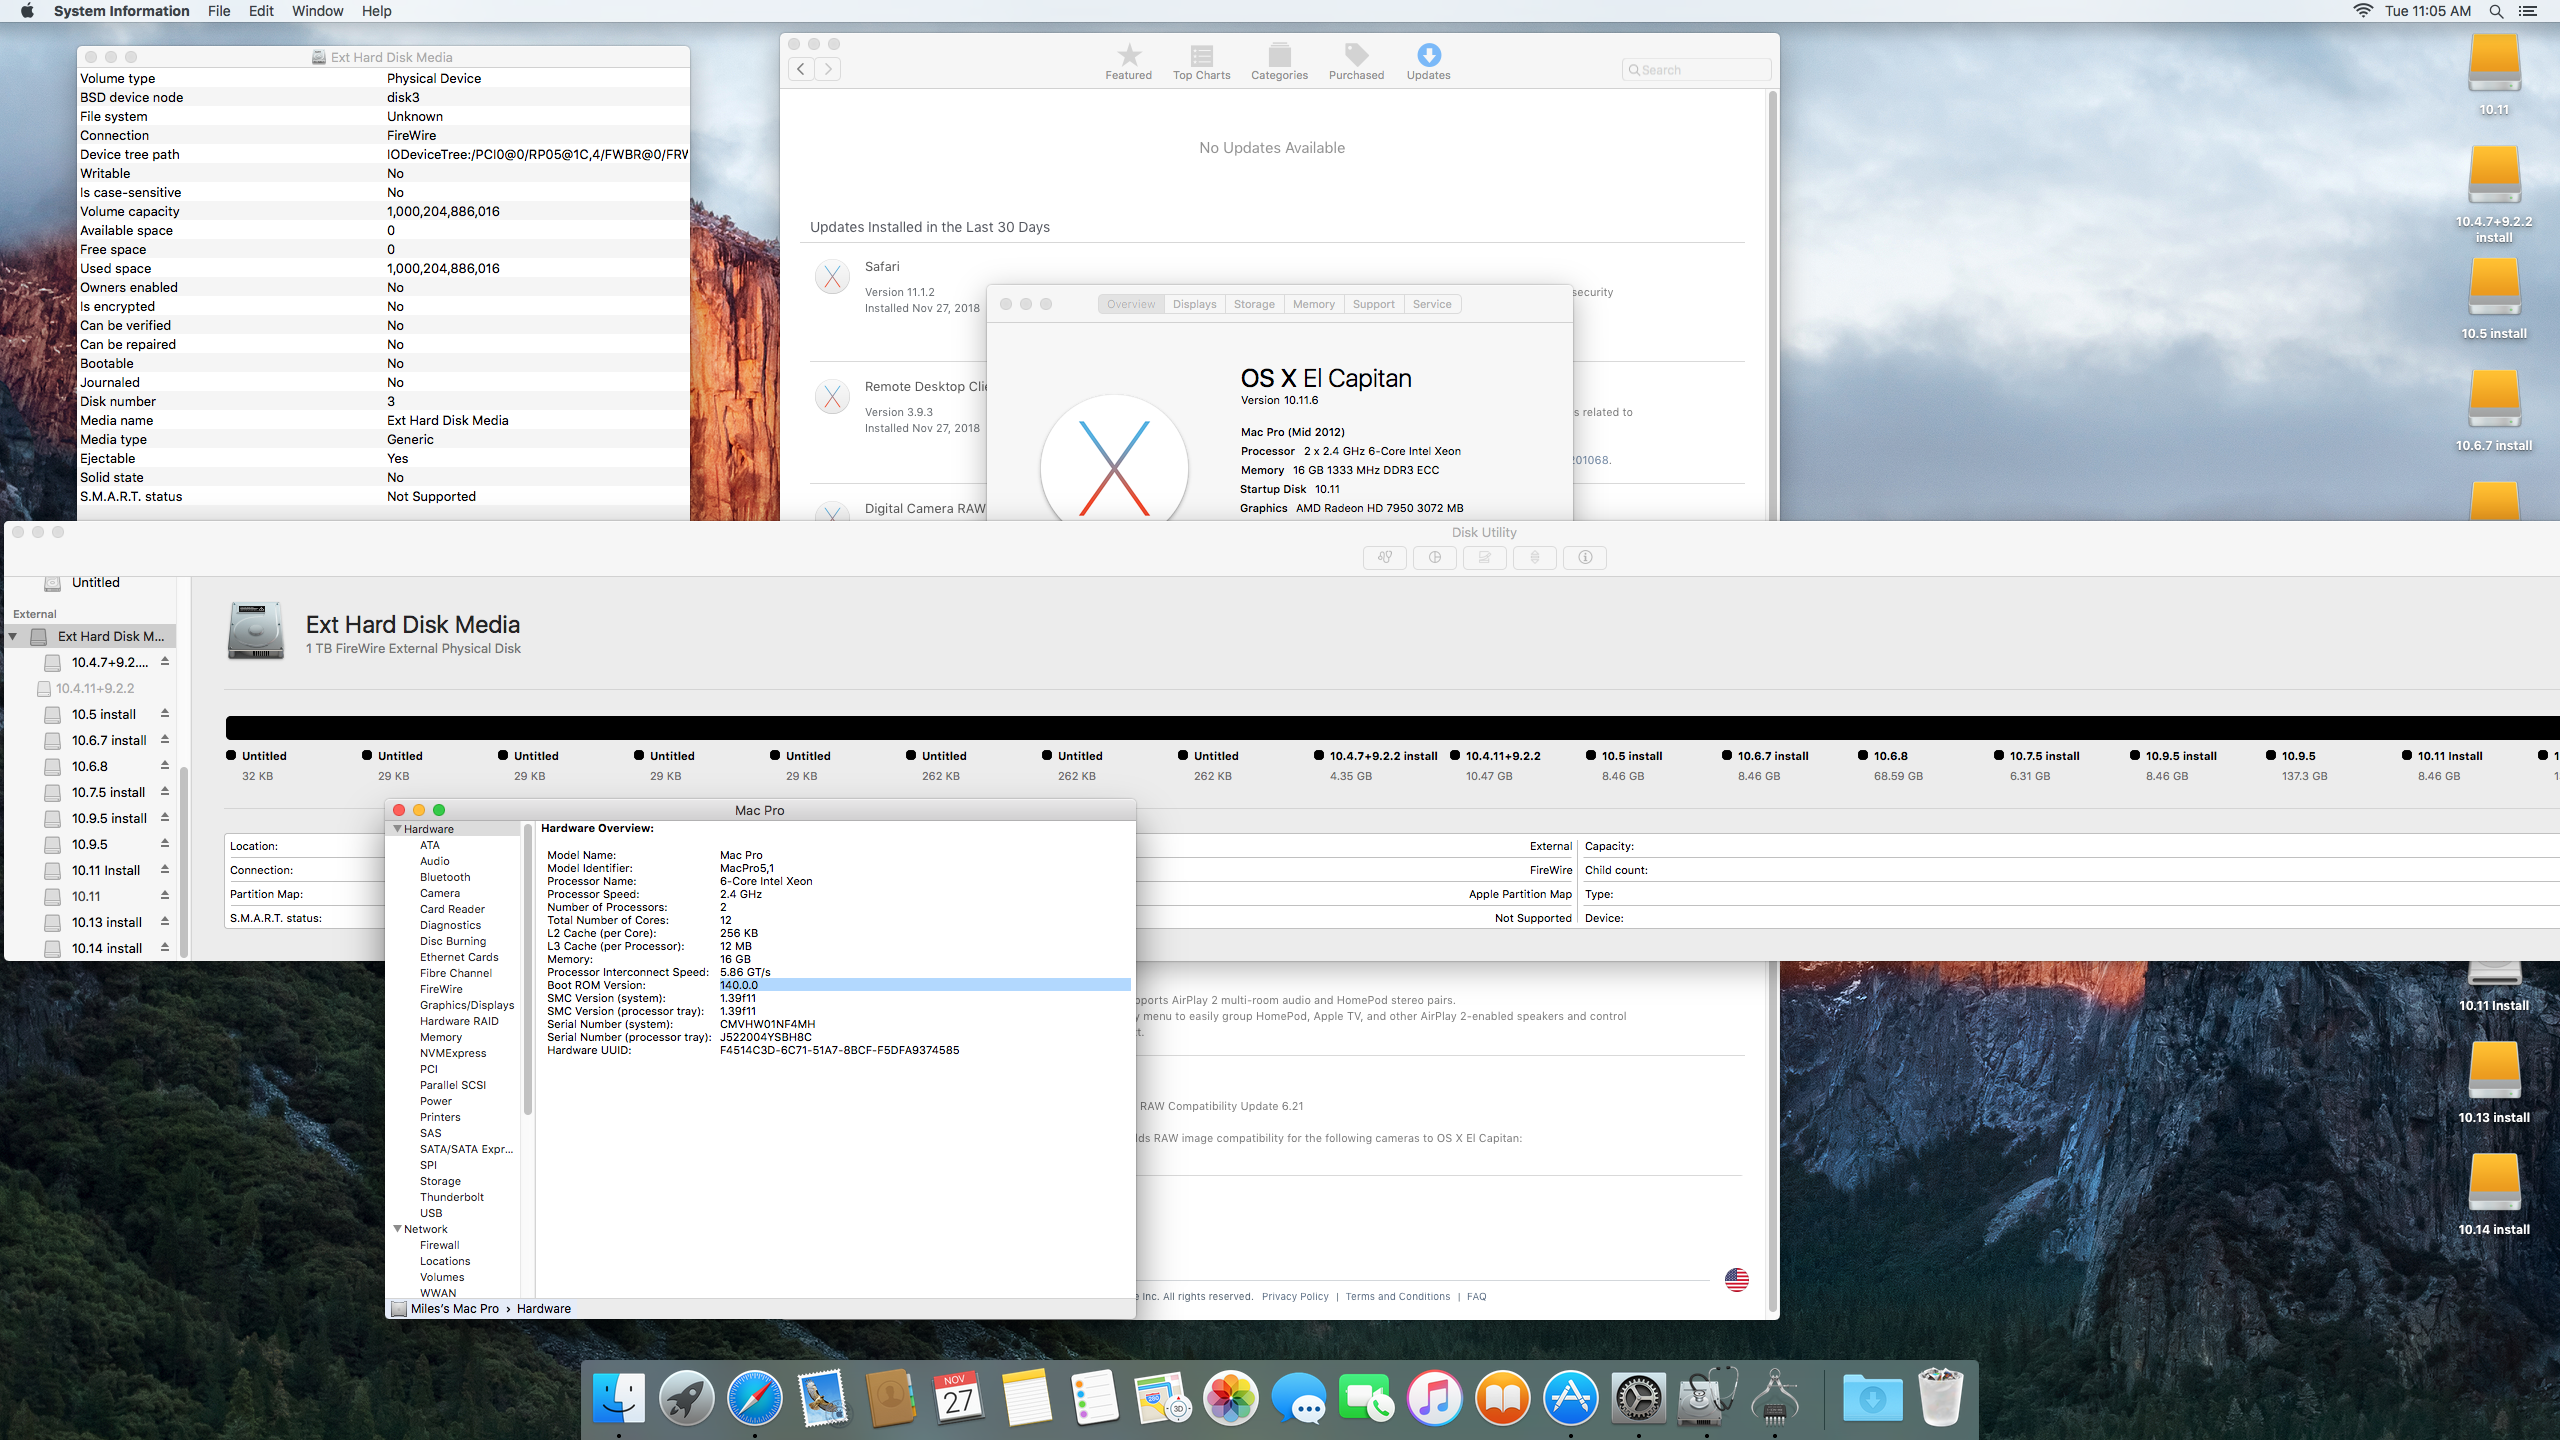Click the App Store window vertical scrollbar
The width and height of the screenshot is (2560, 1440).
(x=1773, y=700)
